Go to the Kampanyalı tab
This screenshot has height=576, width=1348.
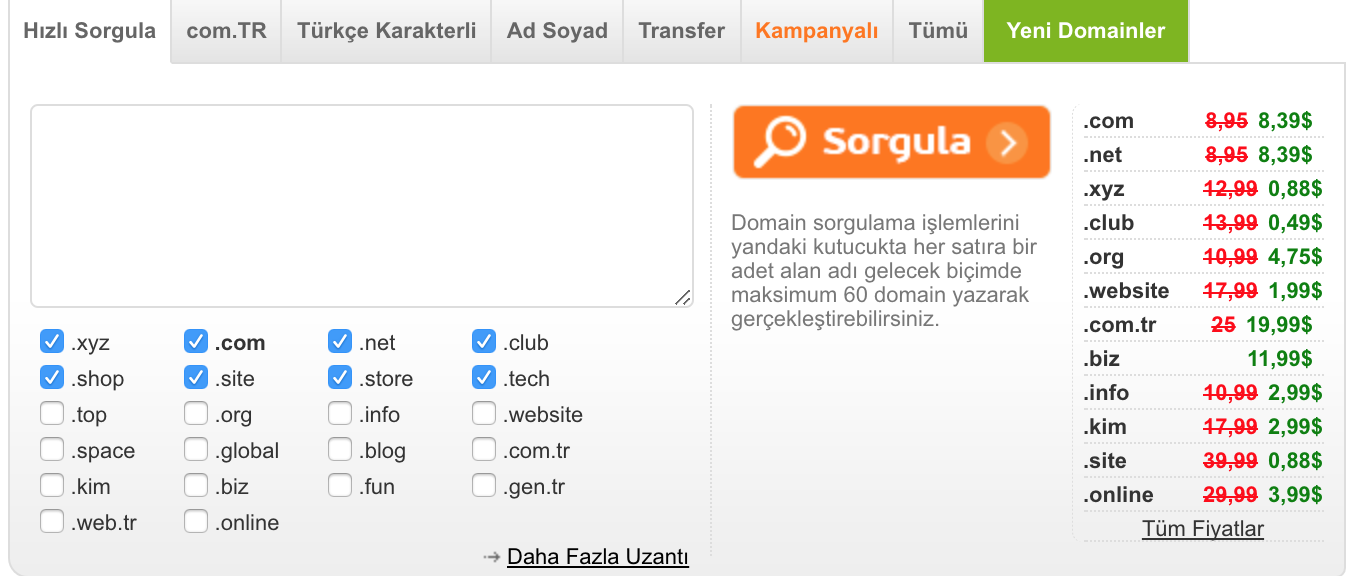(x=817, y=31)
